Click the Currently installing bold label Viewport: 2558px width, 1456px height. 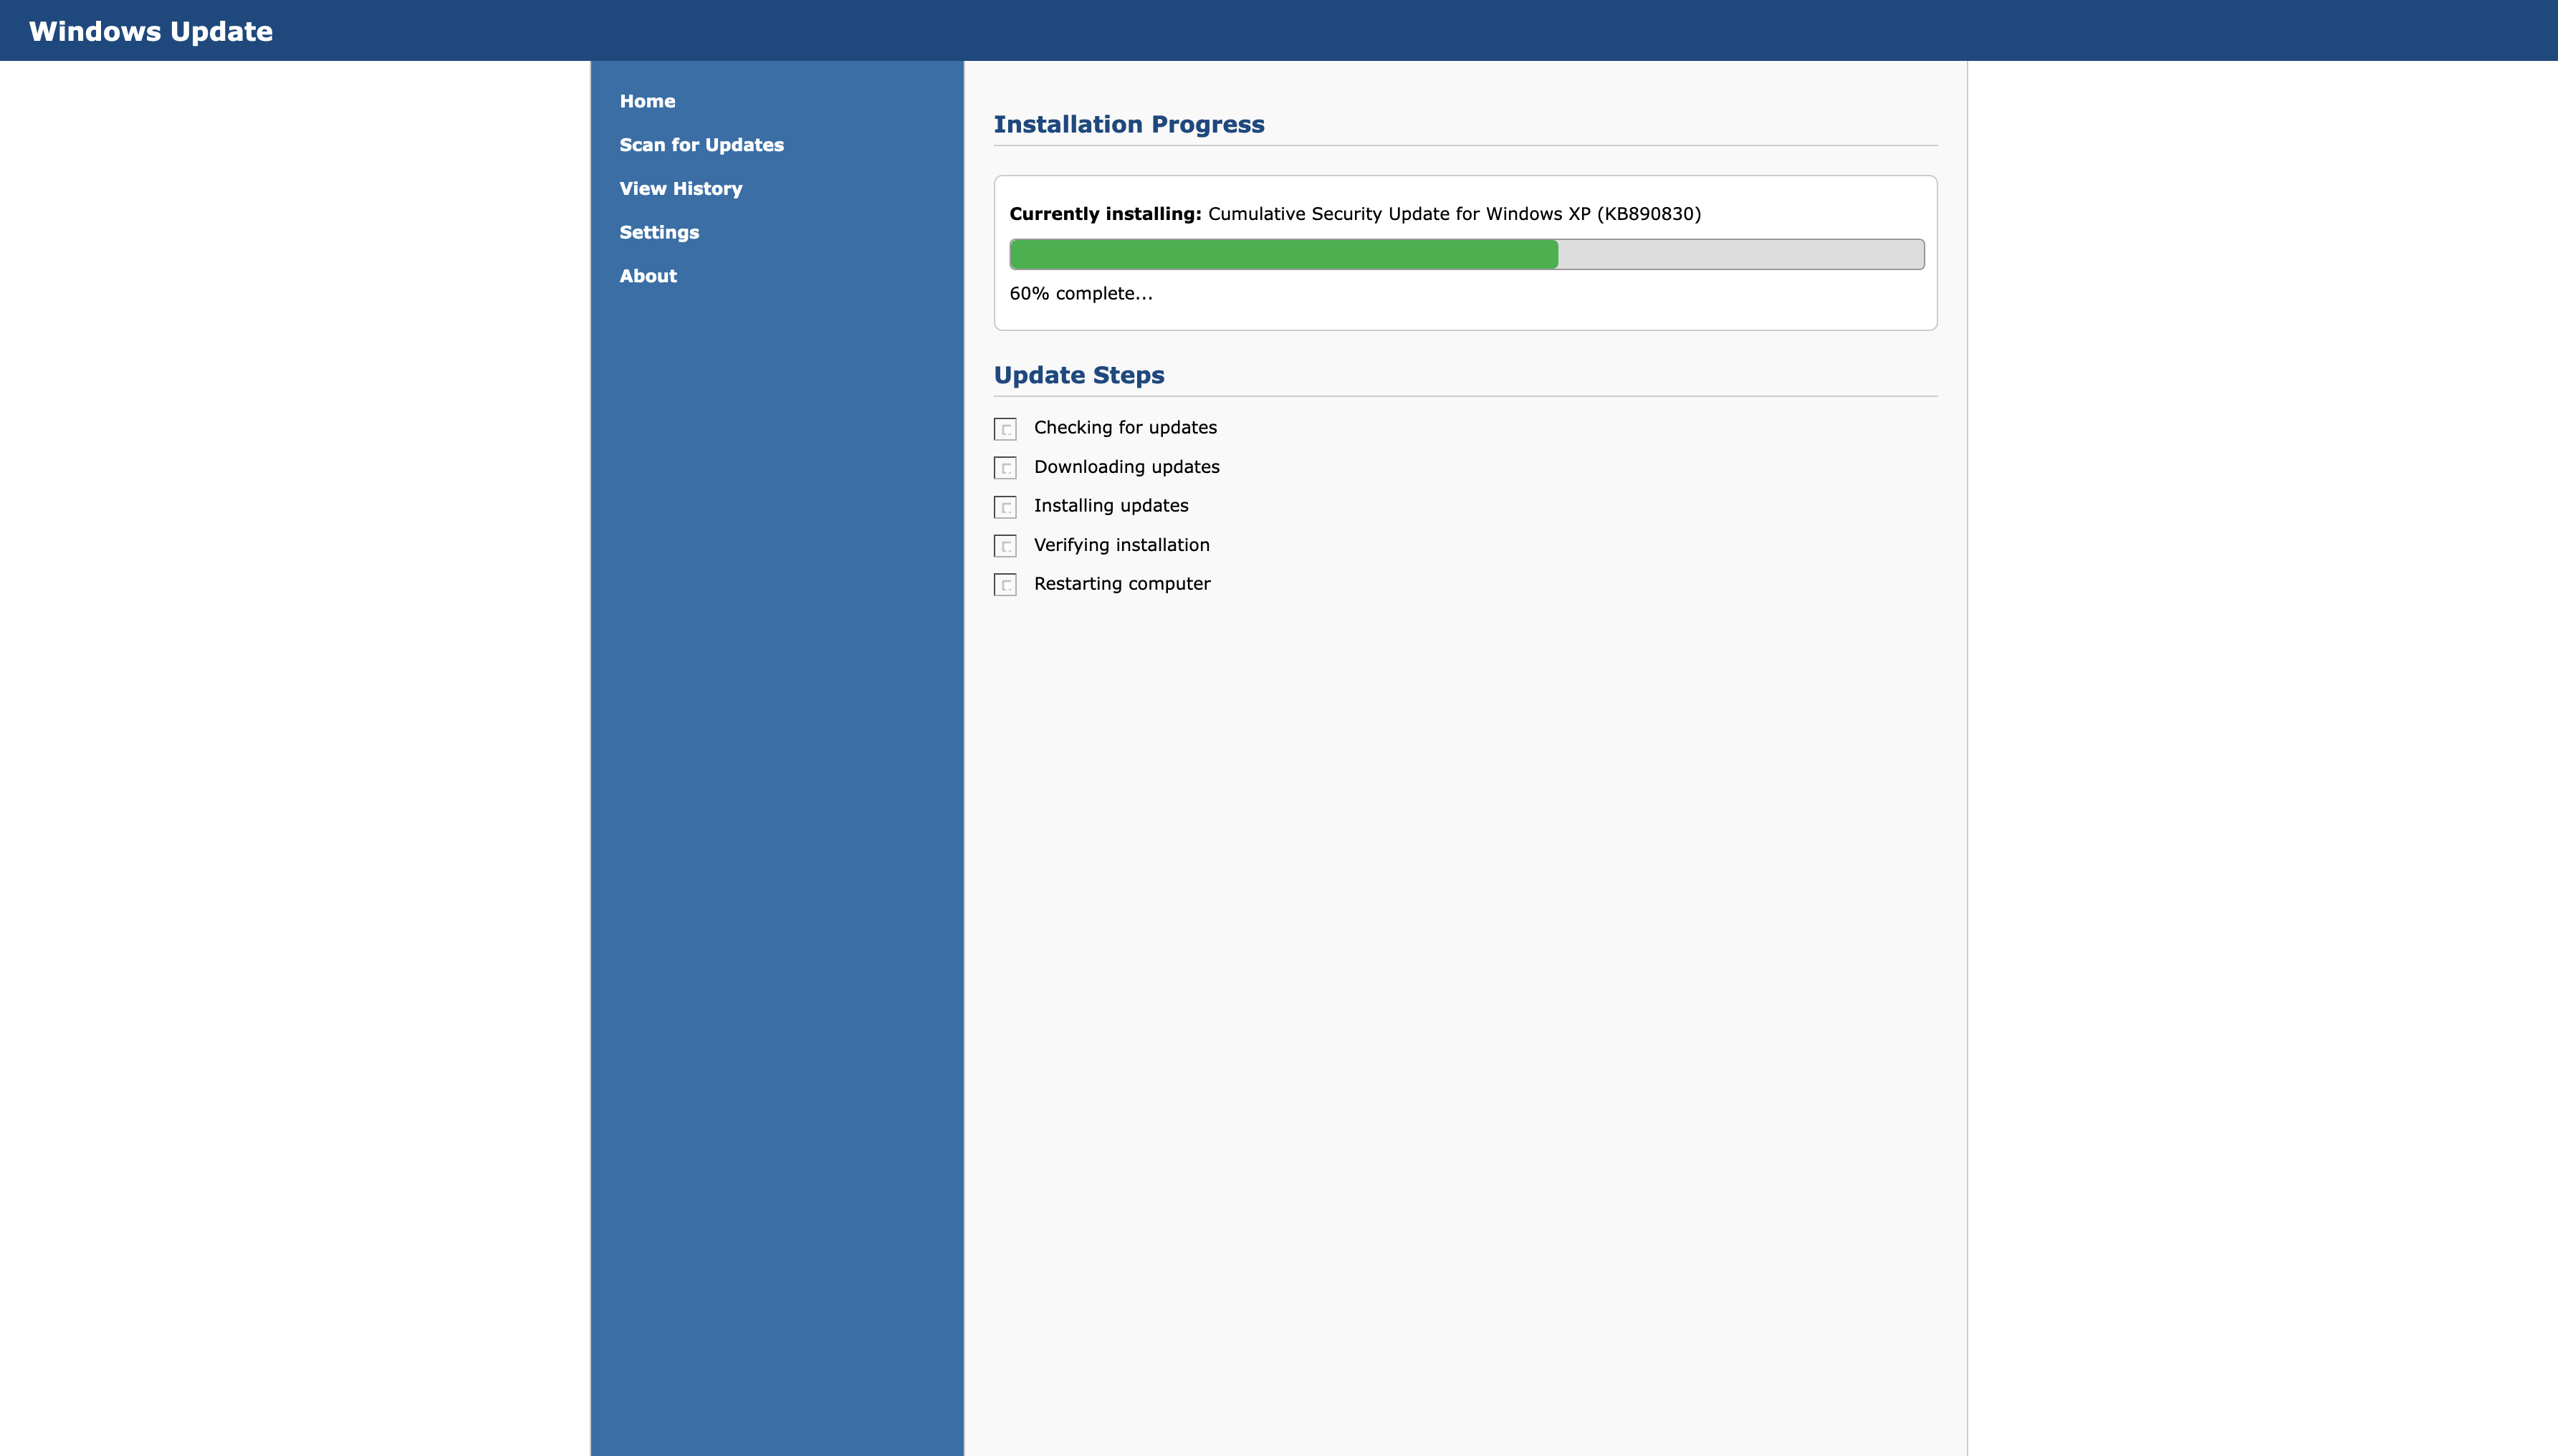click(1105, 214)
